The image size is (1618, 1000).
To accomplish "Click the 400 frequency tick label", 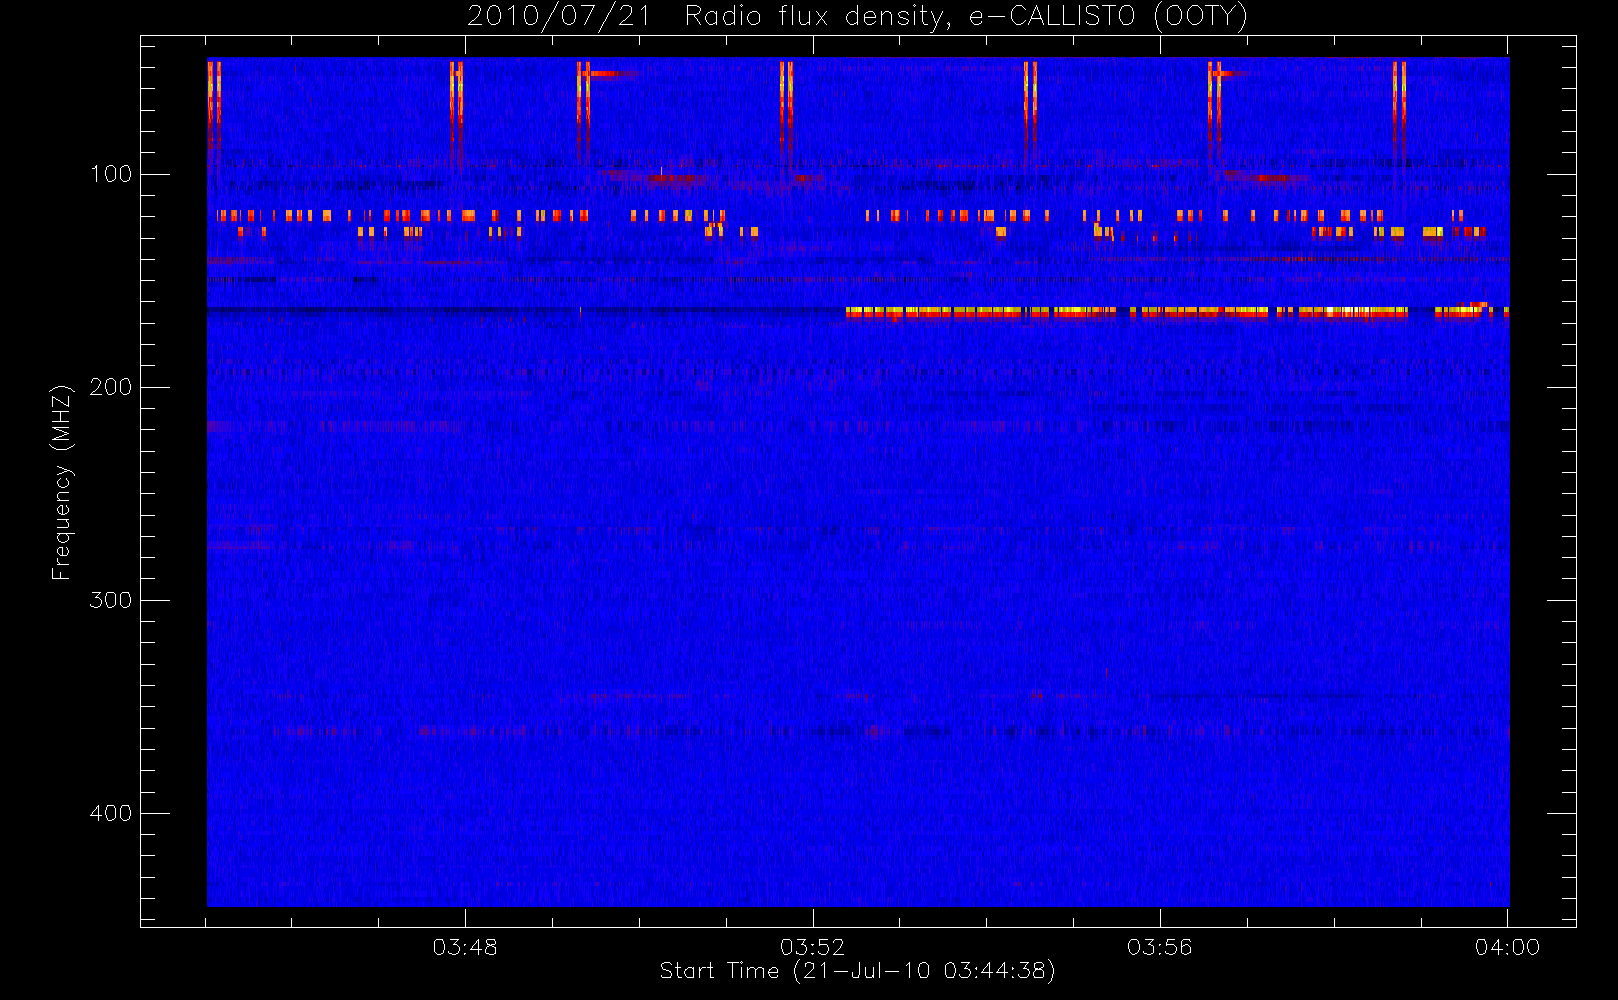I will [x=111, y=813].
